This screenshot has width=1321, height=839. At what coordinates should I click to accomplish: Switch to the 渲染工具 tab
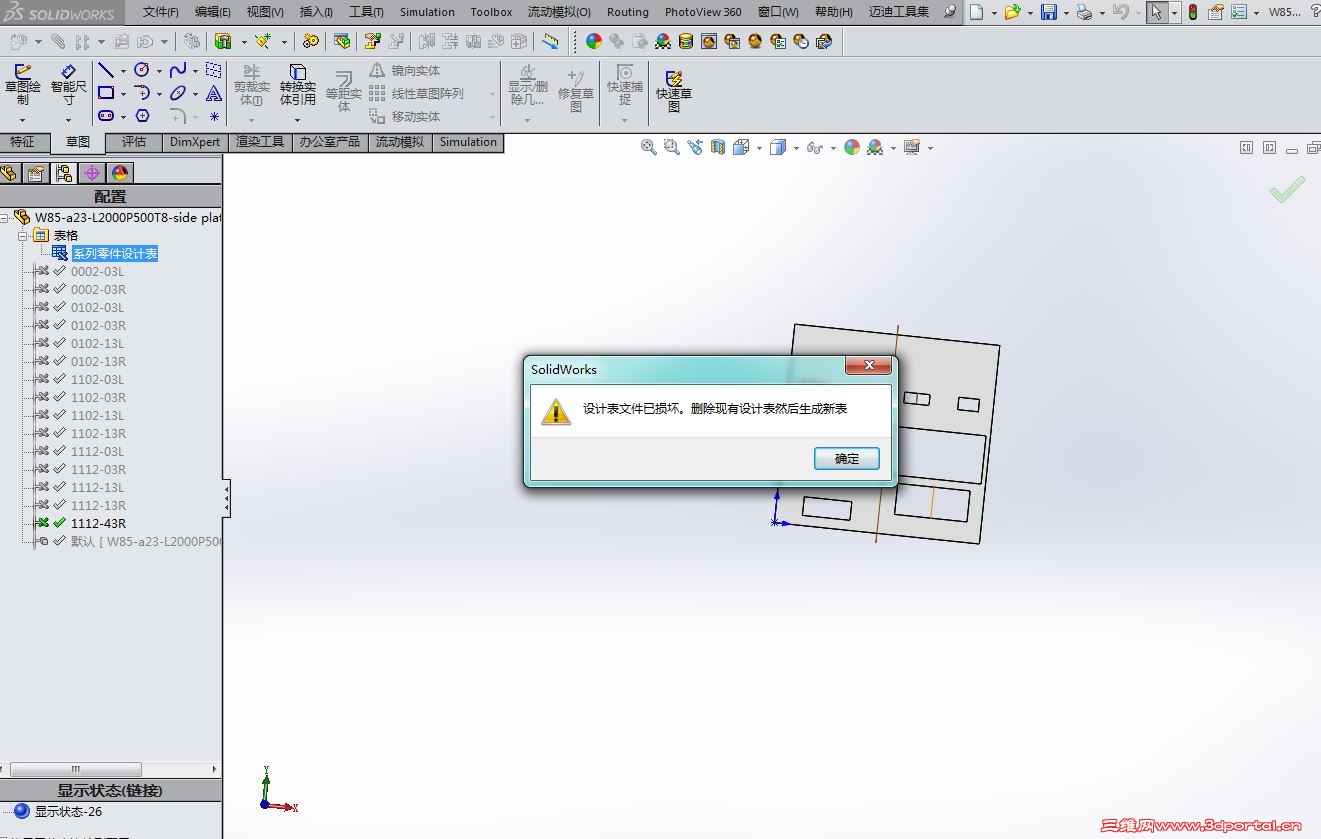click(x=260, y=142)
